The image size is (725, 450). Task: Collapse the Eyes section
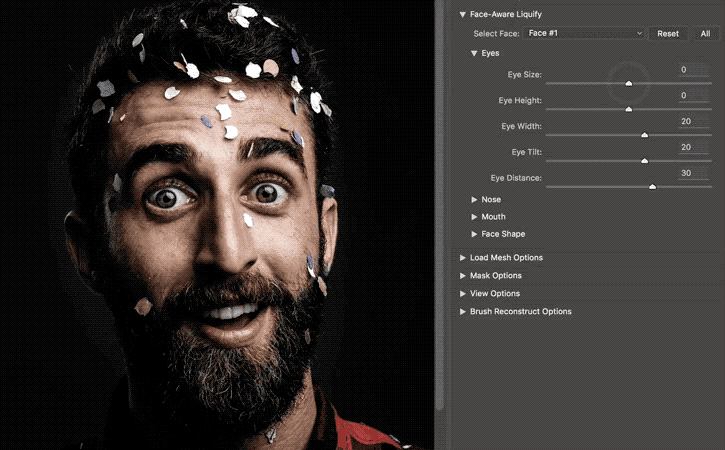coord(475,53)
